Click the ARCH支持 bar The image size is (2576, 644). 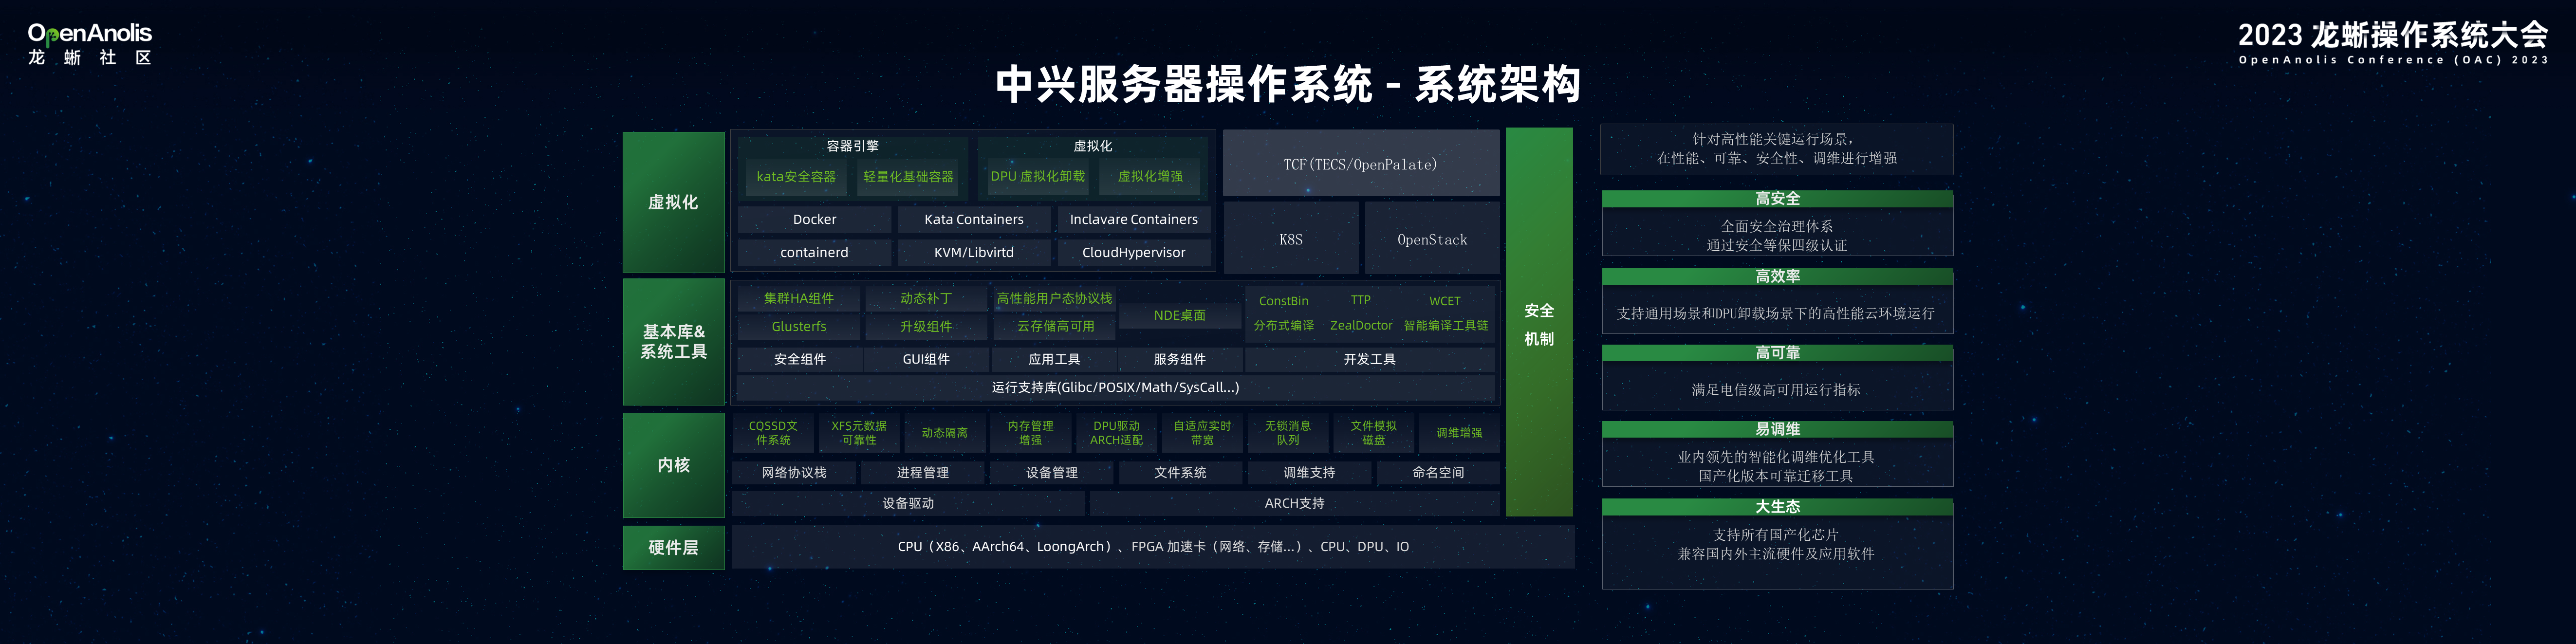coord(1294,504)
